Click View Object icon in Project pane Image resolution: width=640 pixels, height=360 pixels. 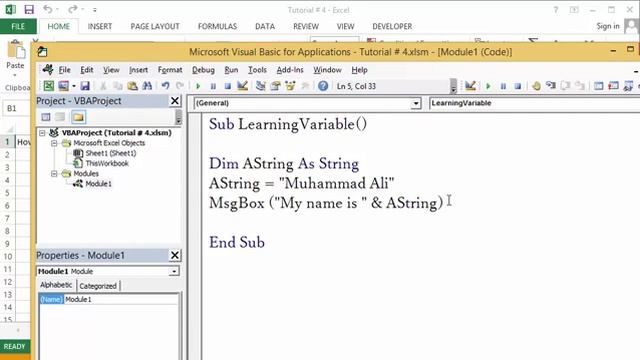(60, 117)
